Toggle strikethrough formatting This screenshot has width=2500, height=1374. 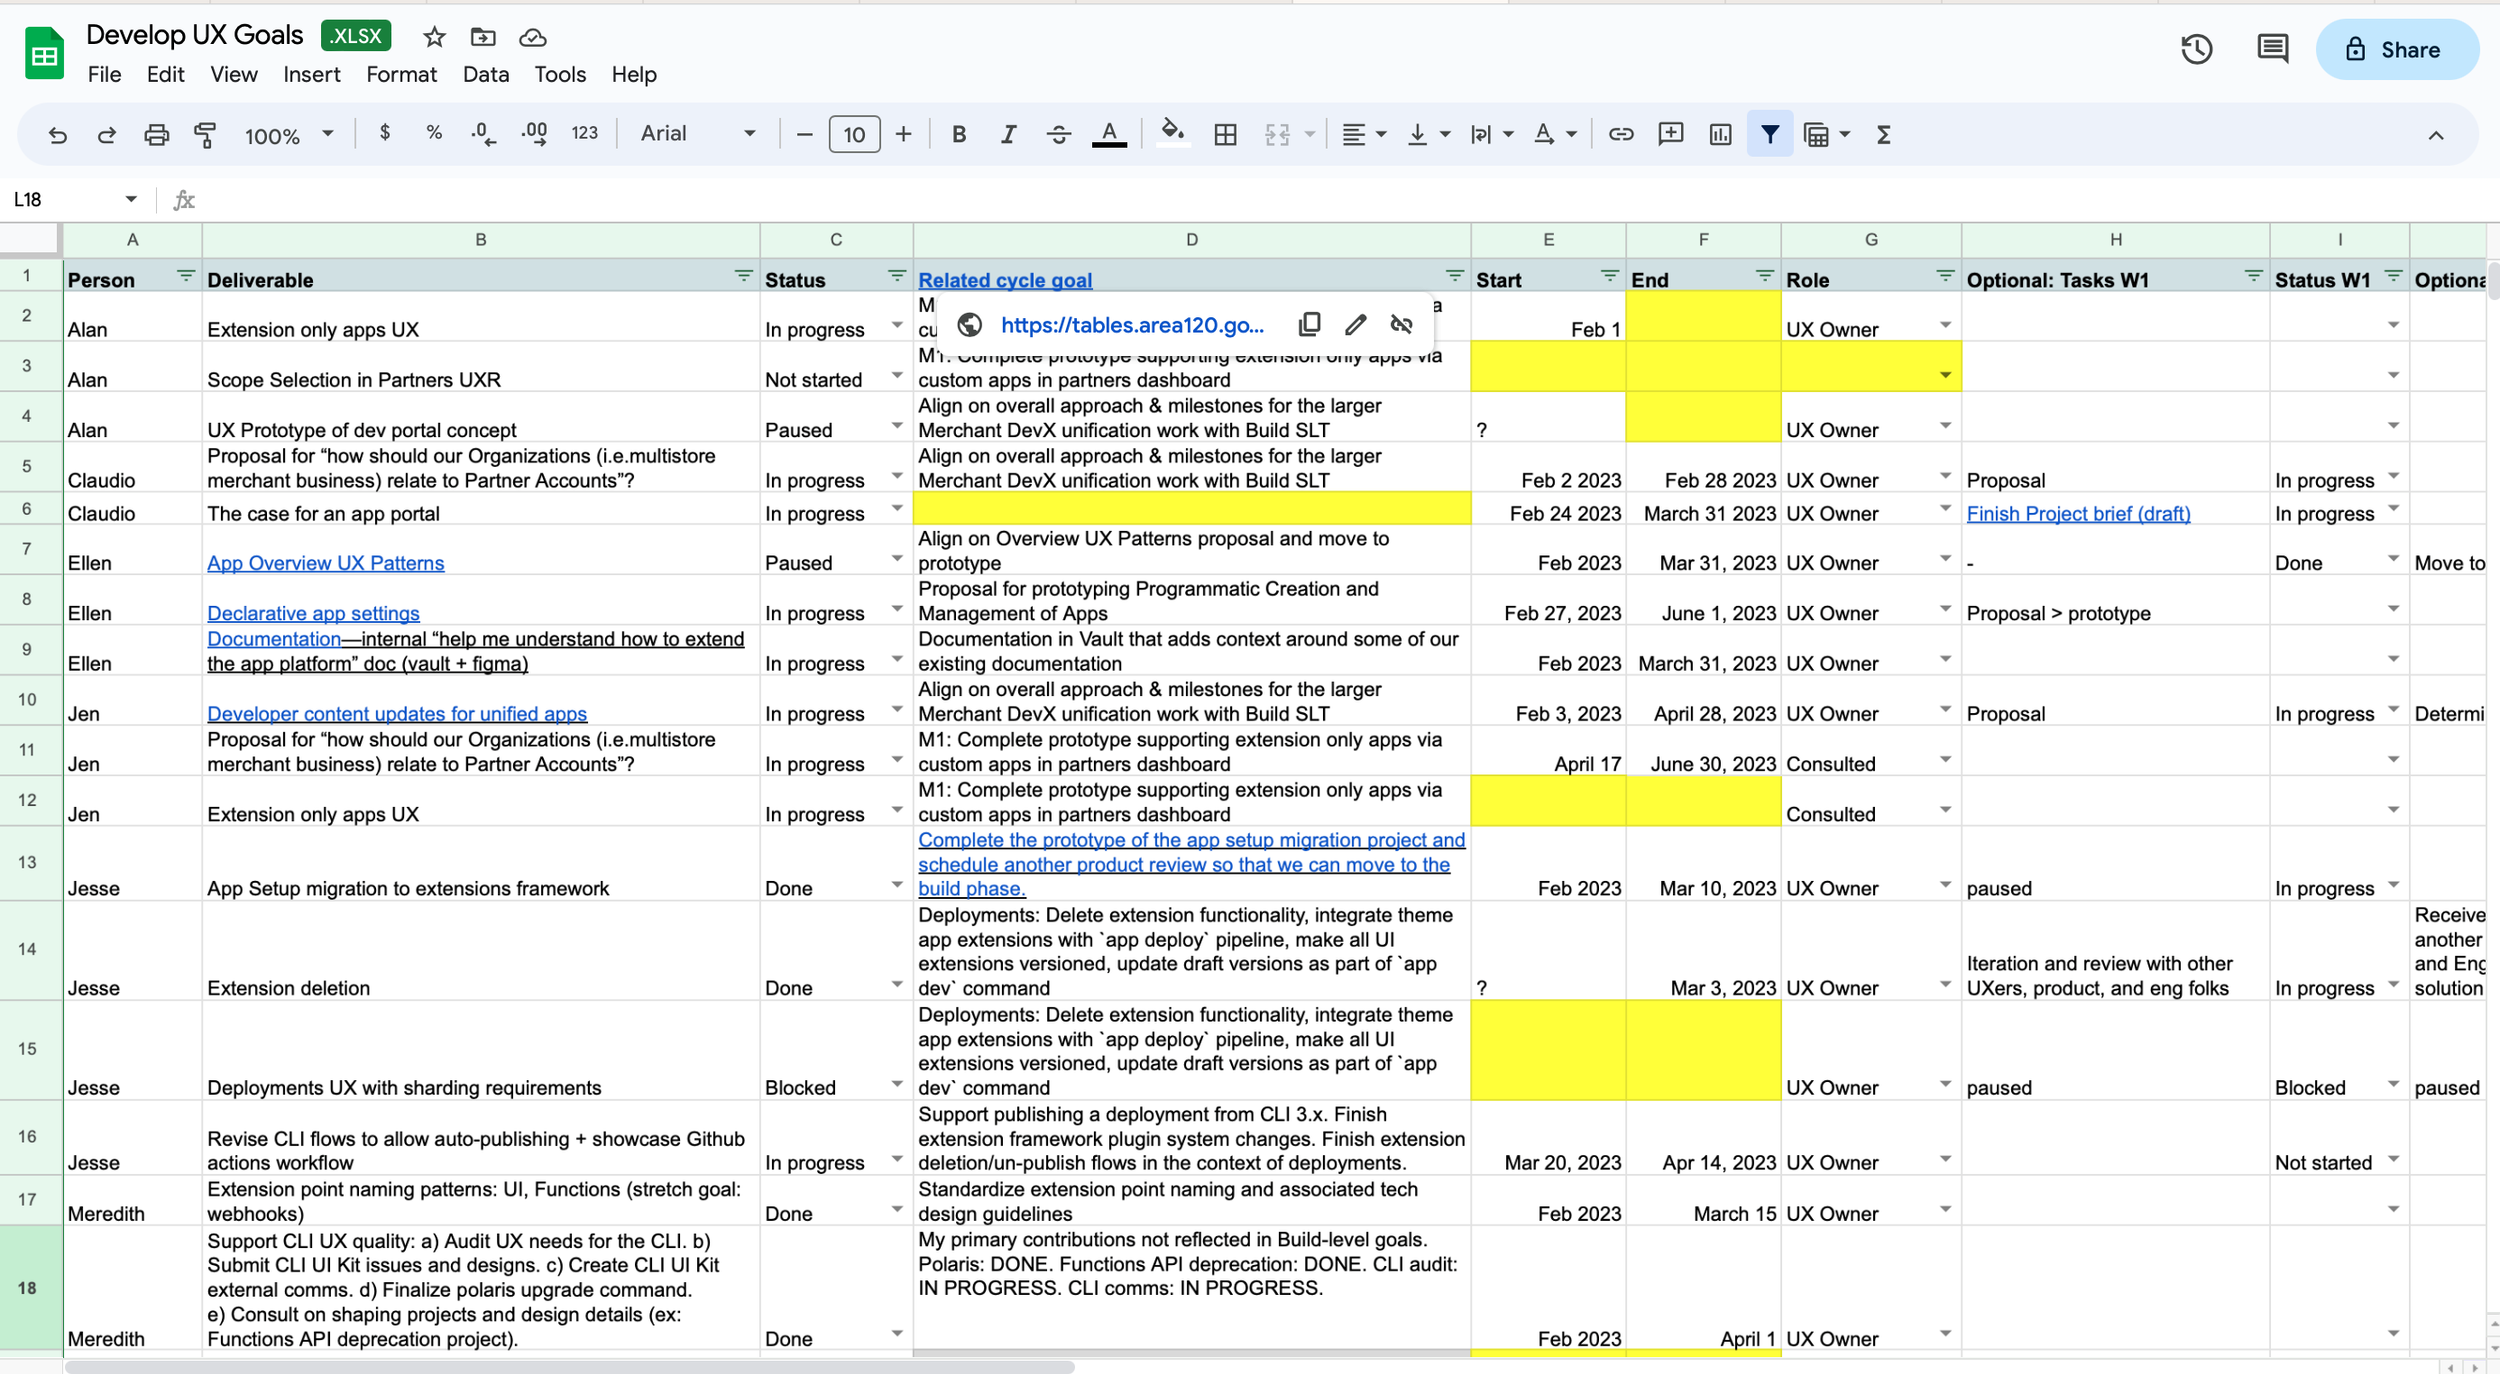1058,134
